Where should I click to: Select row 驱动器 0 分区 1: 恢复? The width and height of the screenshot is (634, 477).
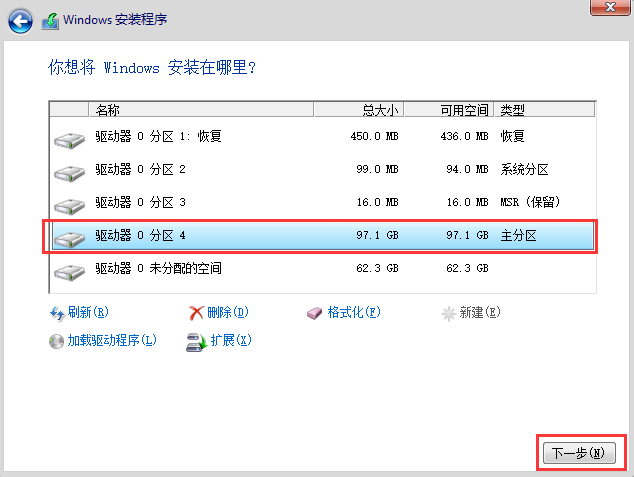point(323,136)
